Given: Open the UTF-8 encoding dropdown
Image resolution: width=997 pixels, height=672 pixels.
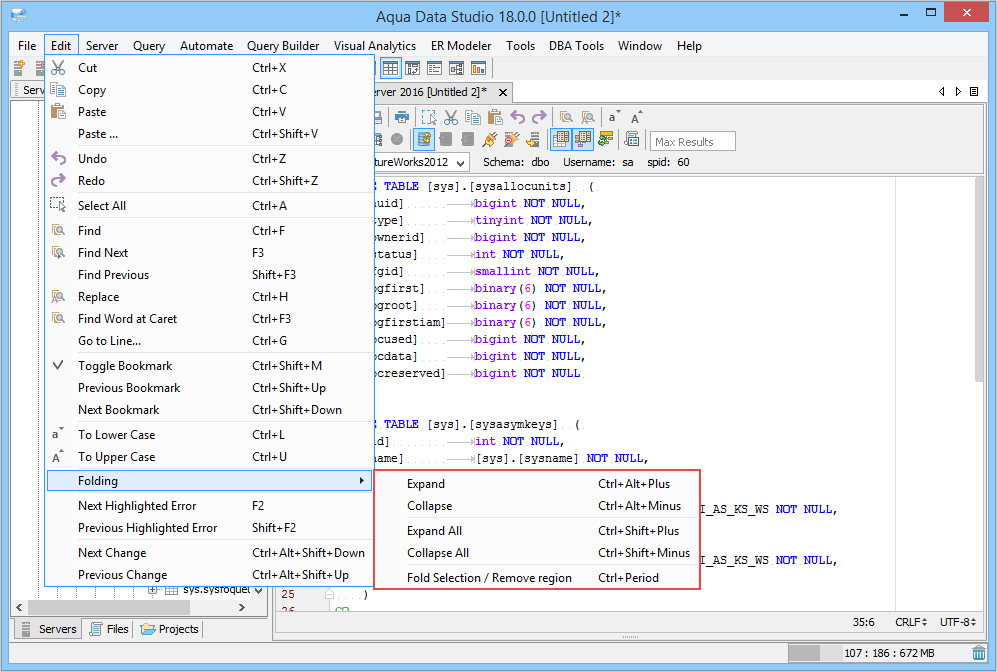Looking at the screenshot, I should click(x=958, y=622).
